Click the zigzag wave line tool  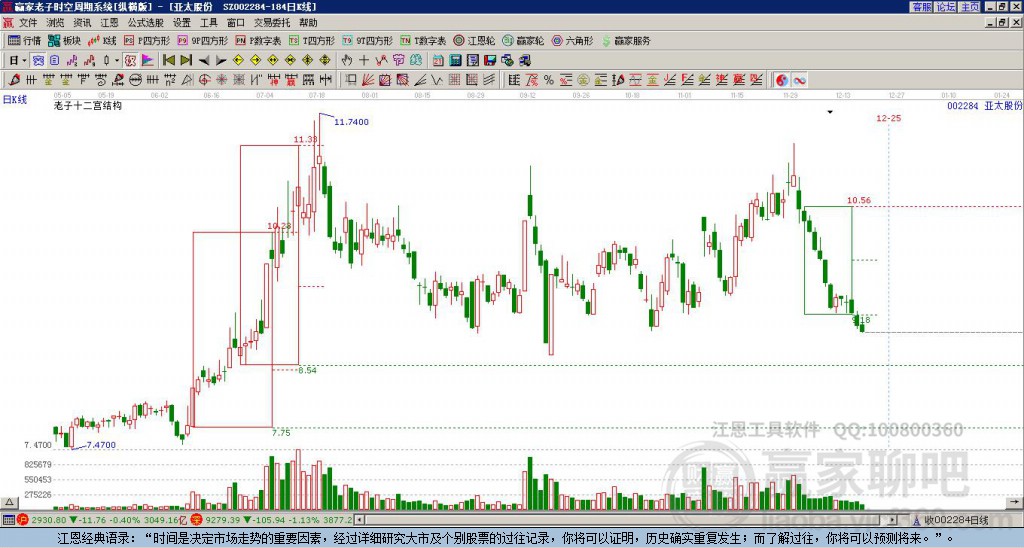tap(437, 80)
